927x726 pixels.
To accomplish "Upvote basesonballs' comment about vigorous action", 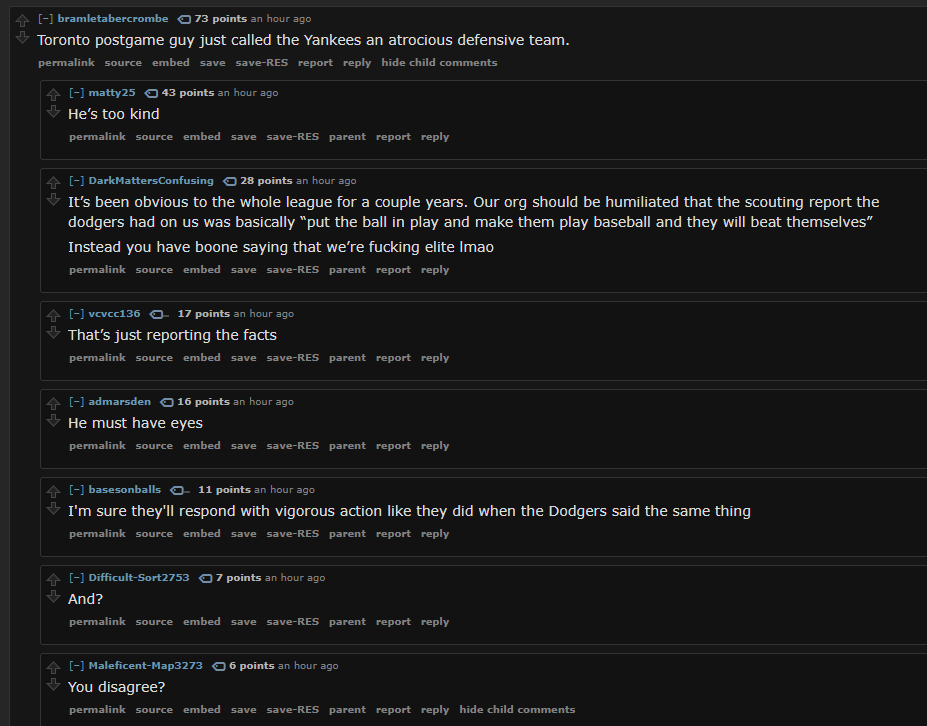I will (x=53, y=492).
